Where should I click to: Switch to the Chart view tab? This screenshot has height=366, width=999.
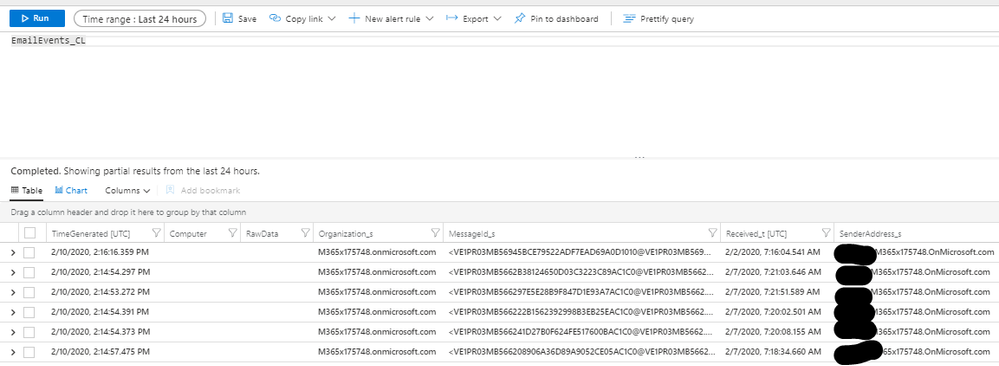point(71,190)
